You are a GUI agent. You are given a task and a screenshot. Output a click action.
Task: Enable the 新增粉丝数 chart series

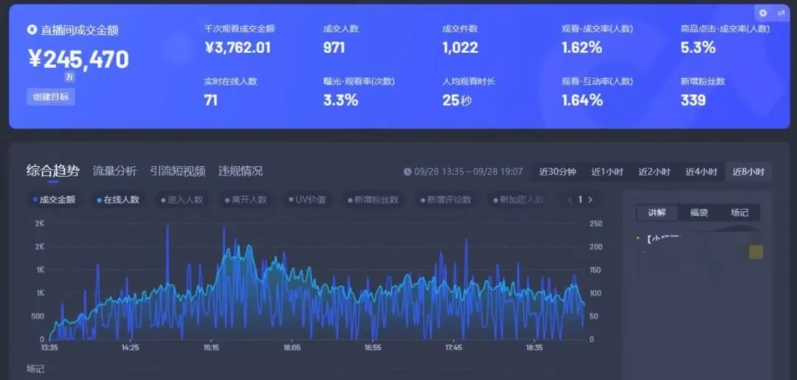[373, 200]
